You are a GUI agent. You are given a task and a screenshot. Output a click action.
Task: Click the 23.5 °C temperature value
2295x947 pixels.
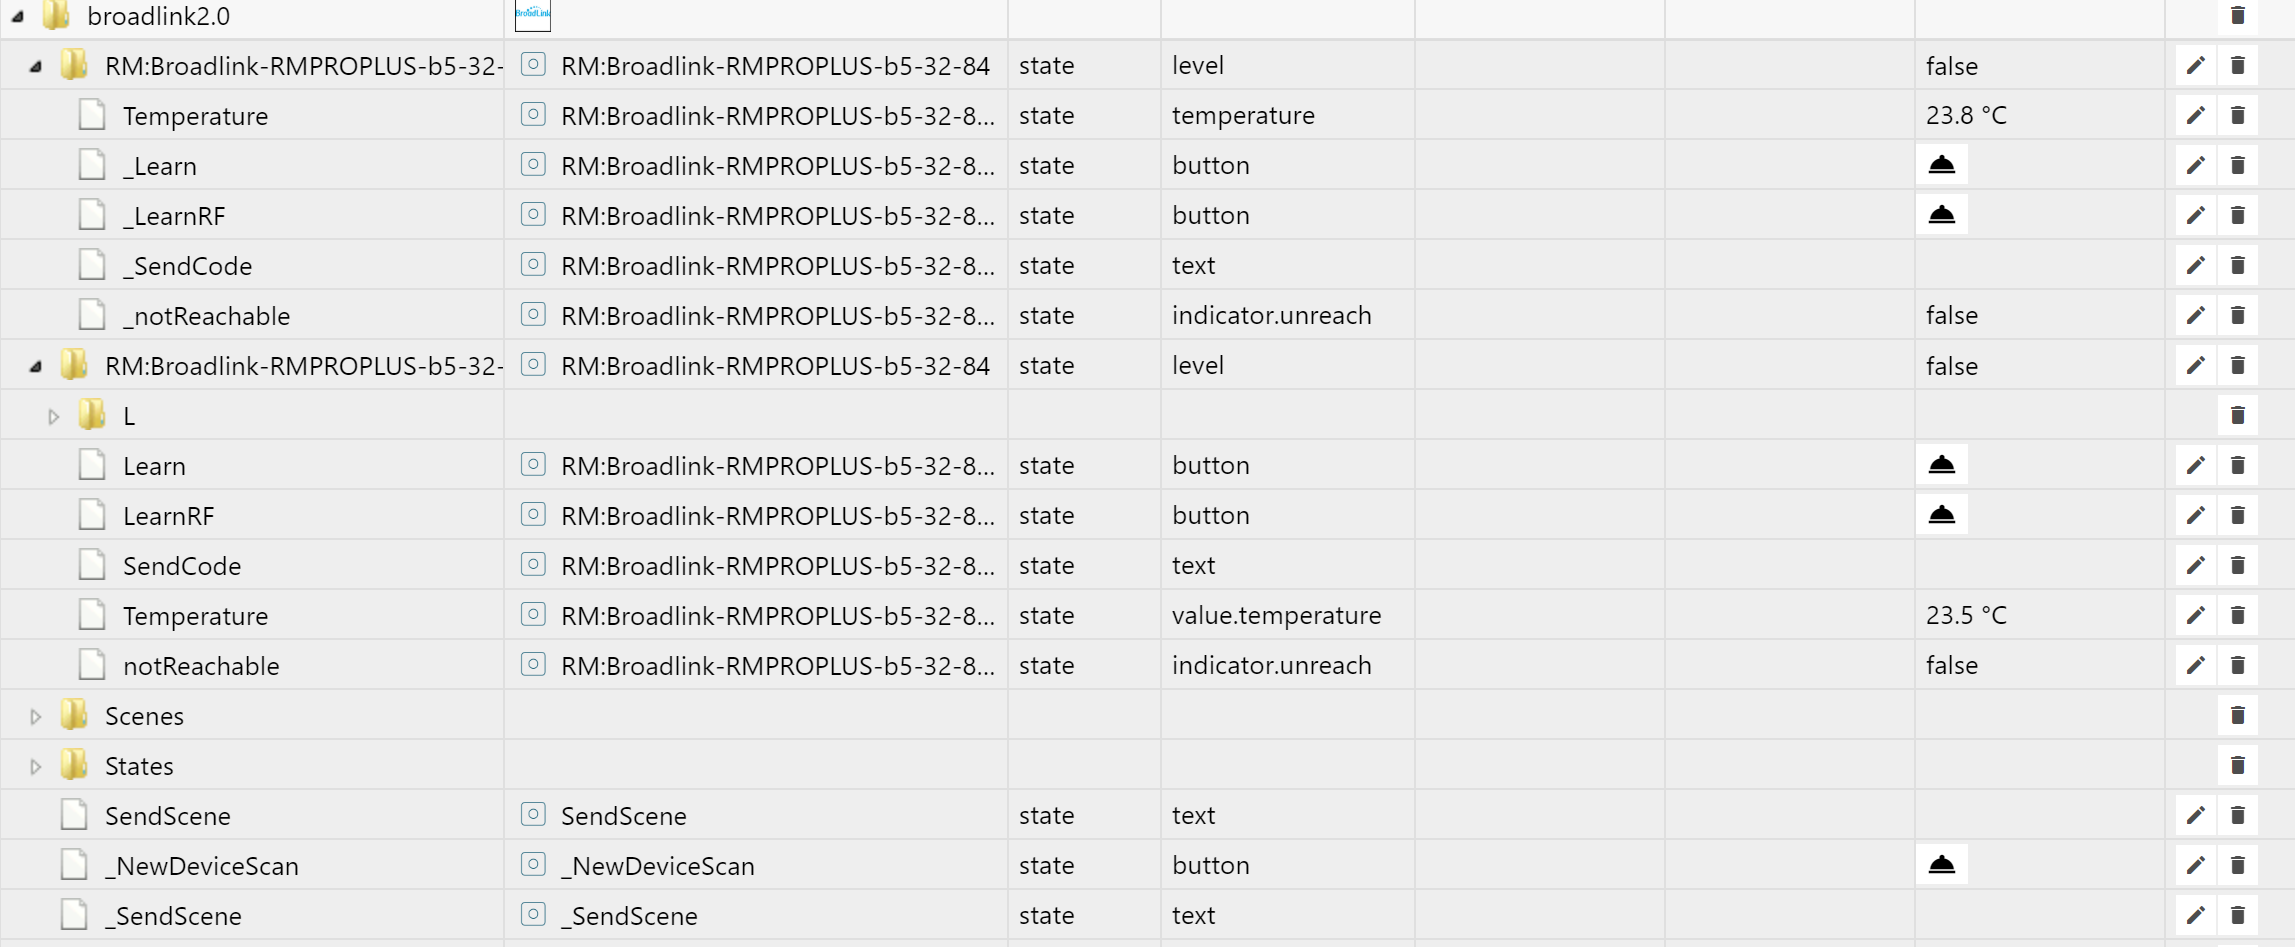pyautogui.click(x=1965, y=615)
